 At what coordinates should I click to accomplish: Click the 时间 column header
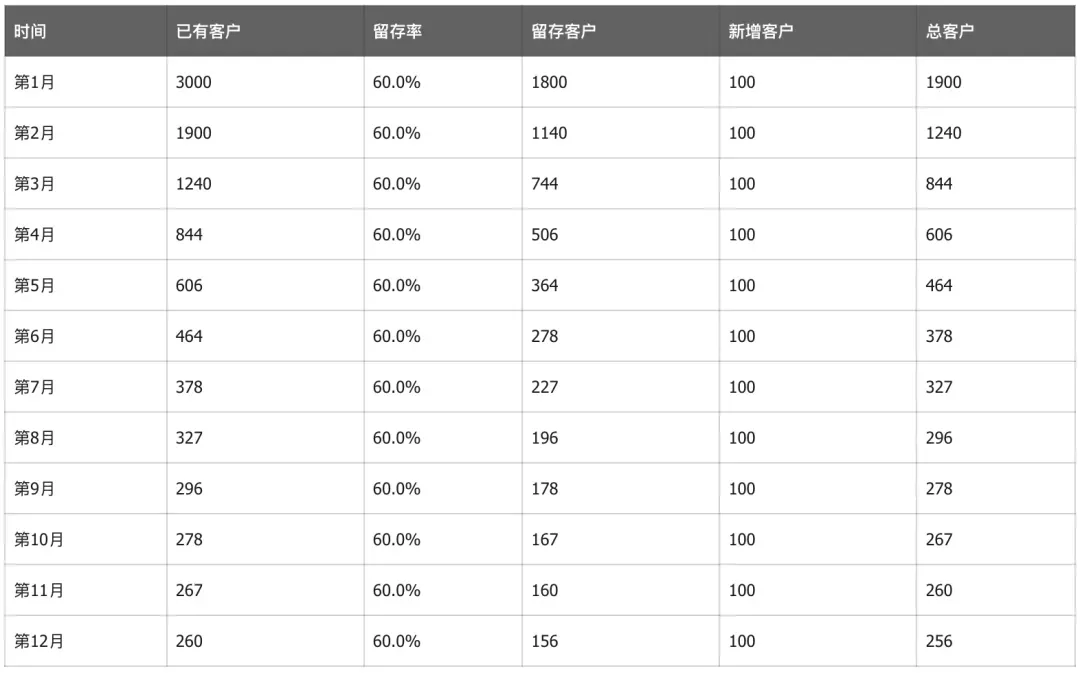30,32
